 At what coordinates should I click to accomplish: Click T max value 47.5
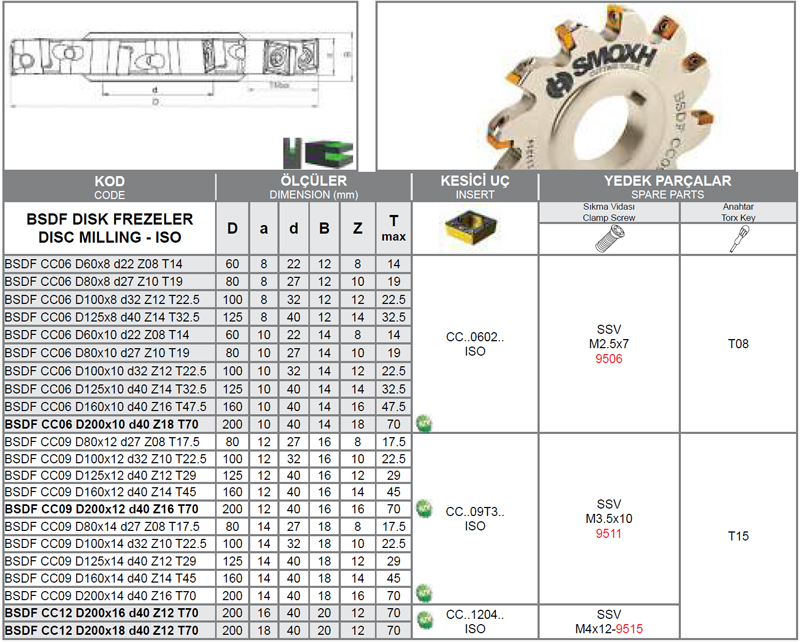pyautogui.click(x=393, y=407)
